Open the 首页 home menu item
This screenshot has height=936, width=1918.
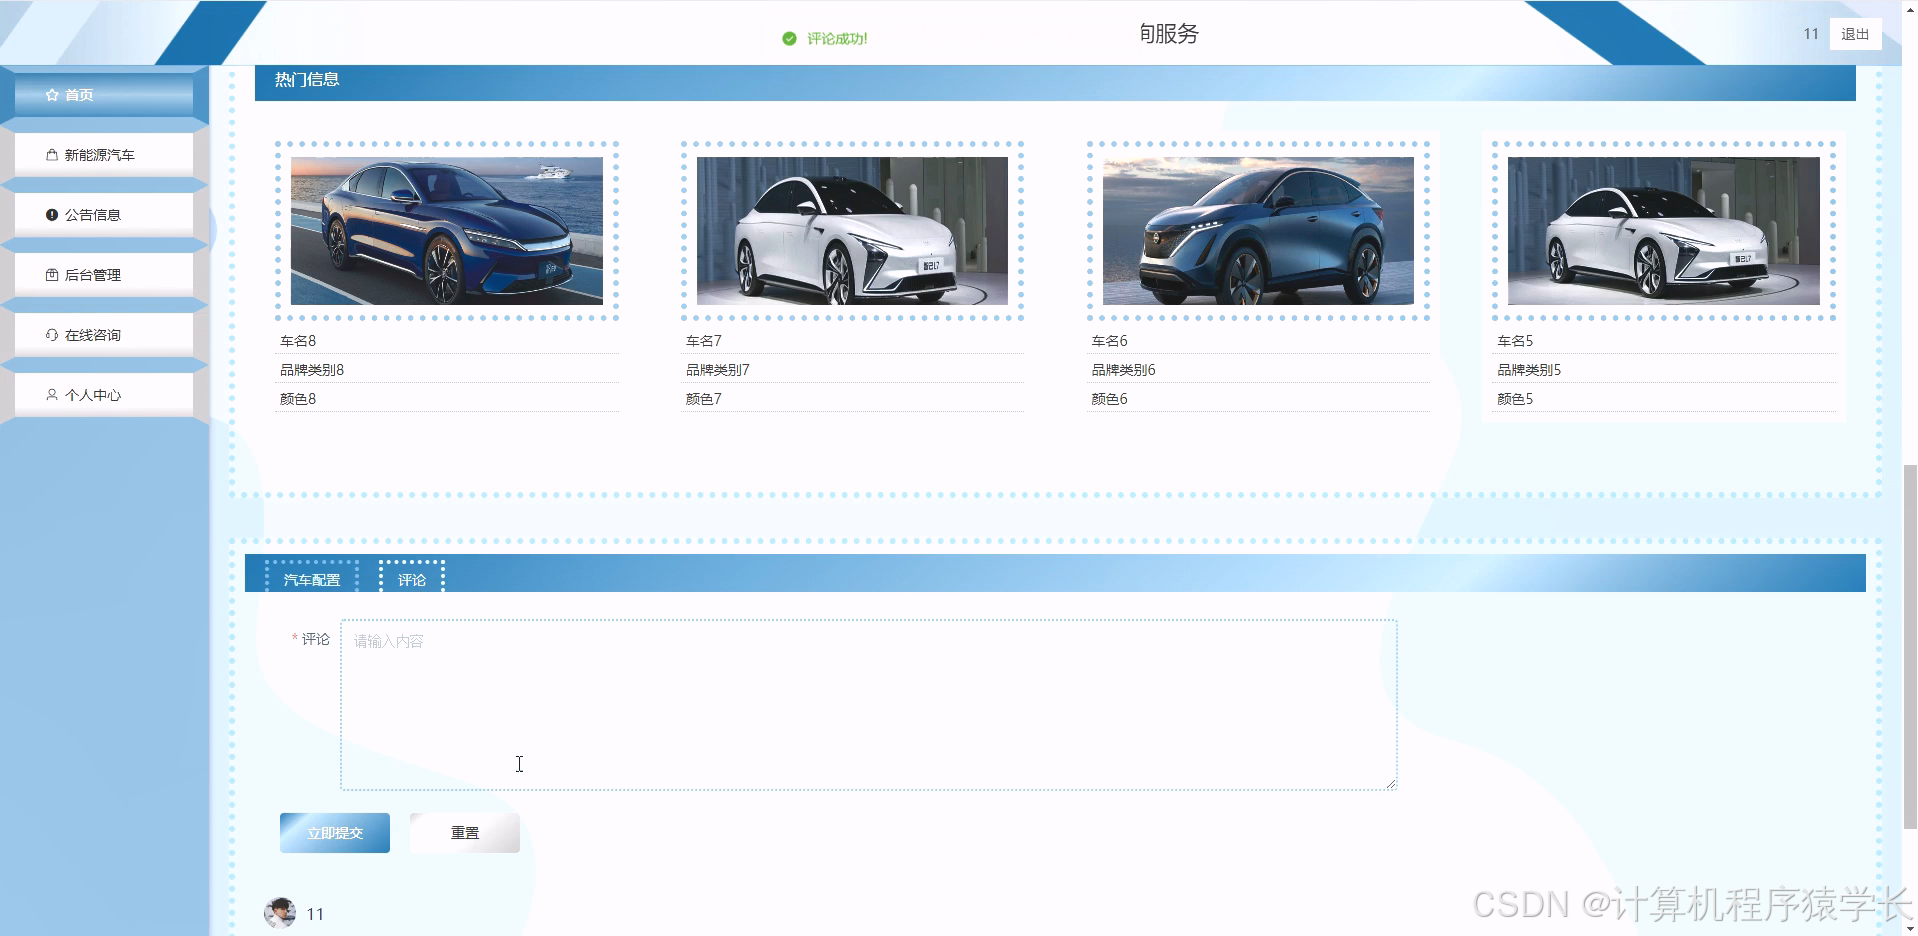pos(104,95)
